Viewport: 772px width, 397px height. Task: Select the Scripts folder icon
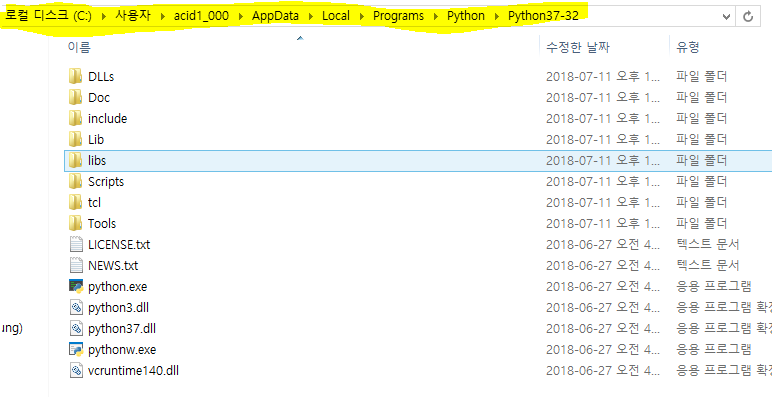click(x=75, y=181)
